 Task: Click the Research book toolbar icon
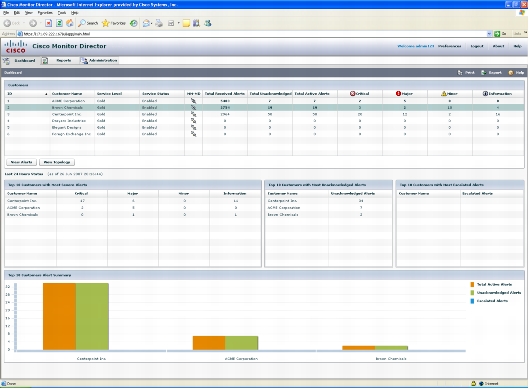point(196,23)
